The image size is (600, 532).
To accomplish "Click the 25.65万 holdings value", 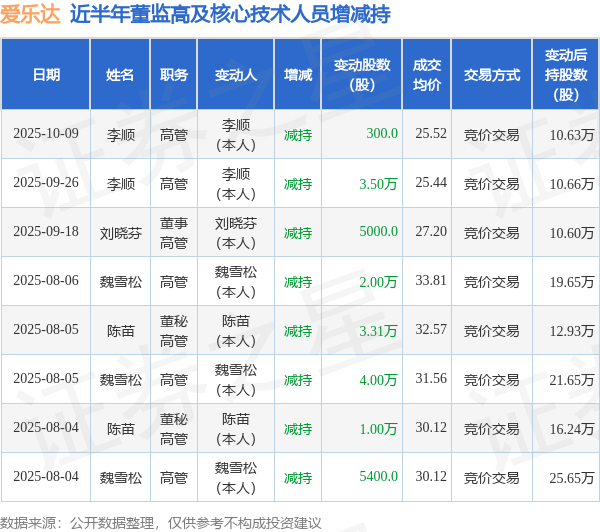I will tap(572, 478).
